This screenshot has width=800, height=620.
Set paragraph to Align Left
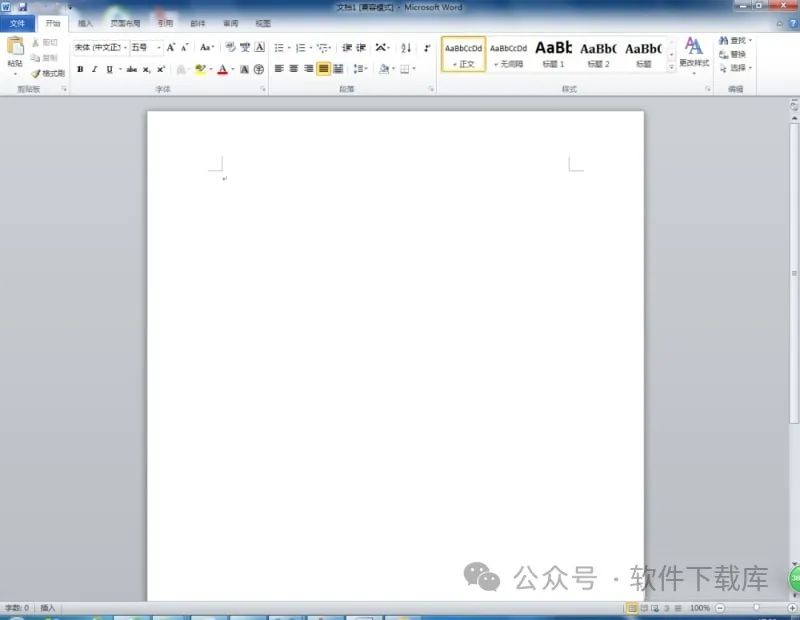[x=279, y=68]
